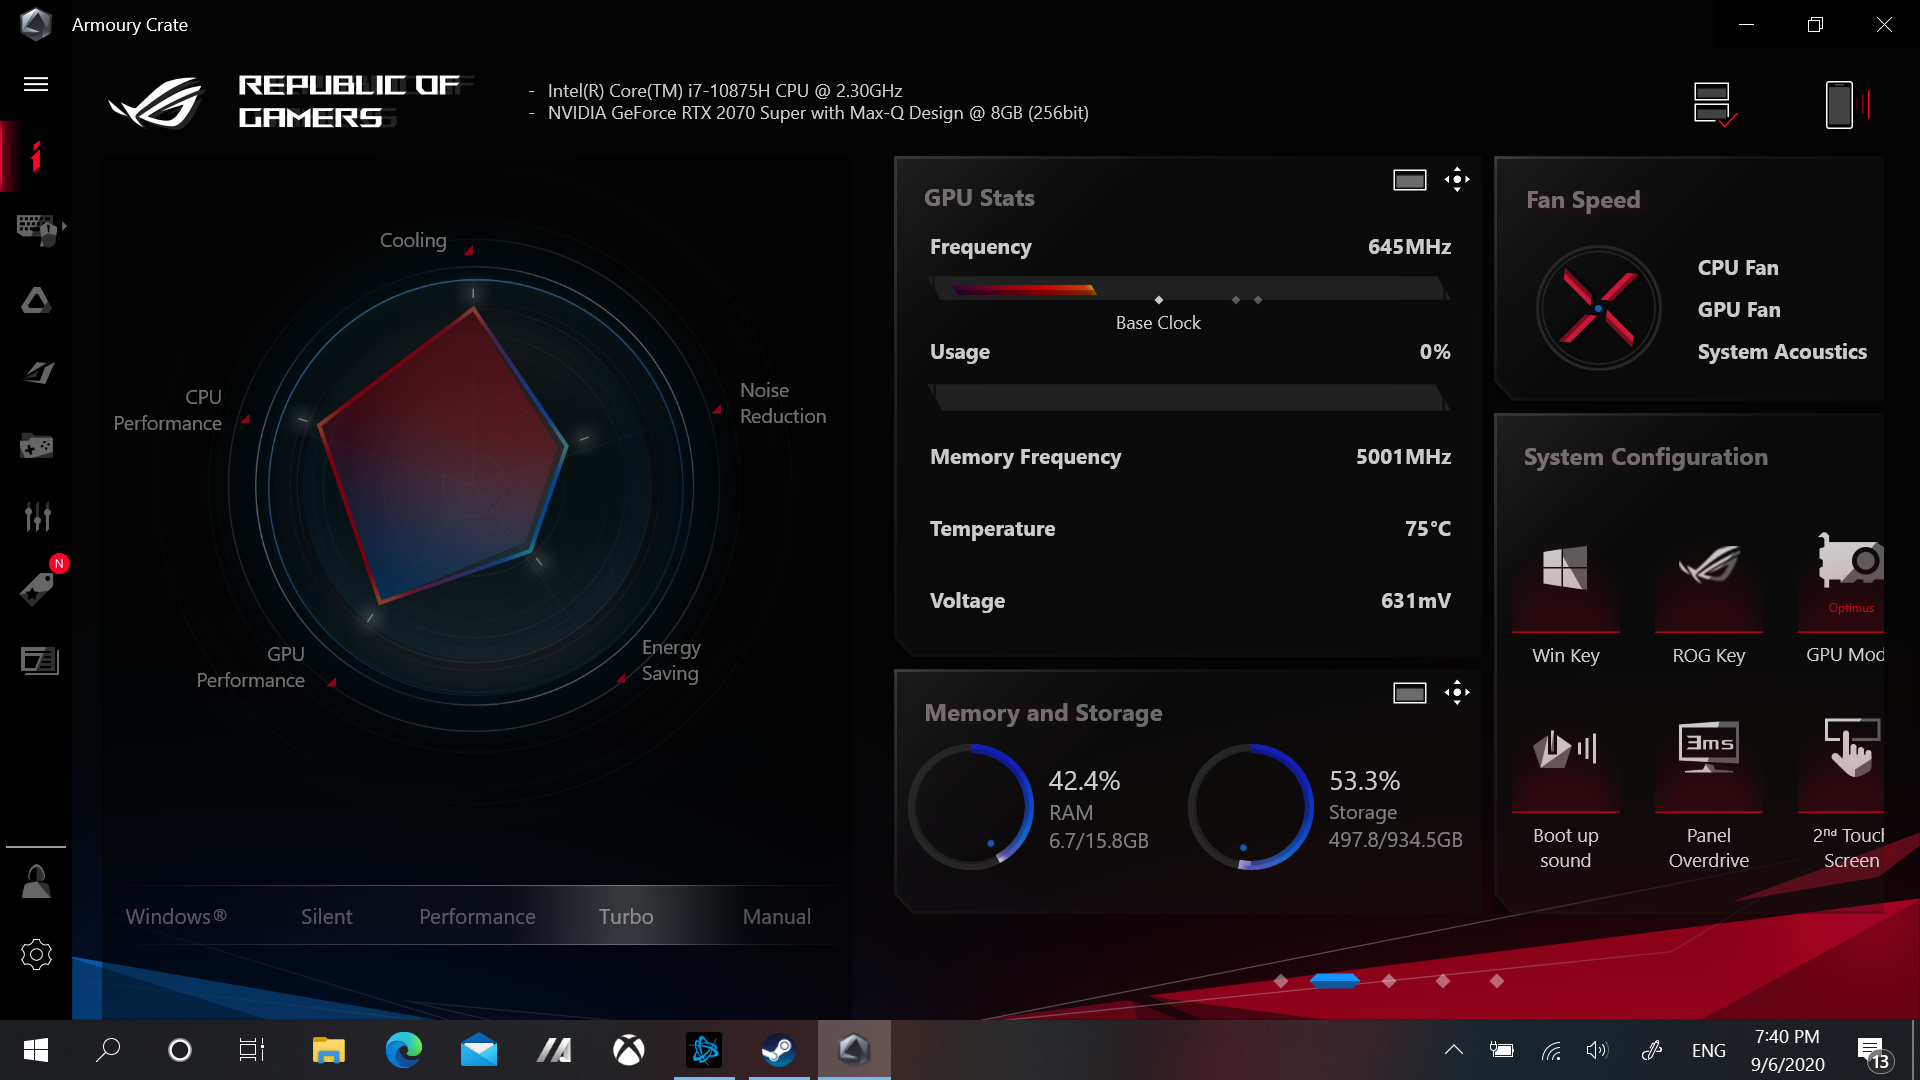This screenshot has height=1080, width=1920.
Task: Select the Silent operating mode
Action: click(x=326, y=916)
